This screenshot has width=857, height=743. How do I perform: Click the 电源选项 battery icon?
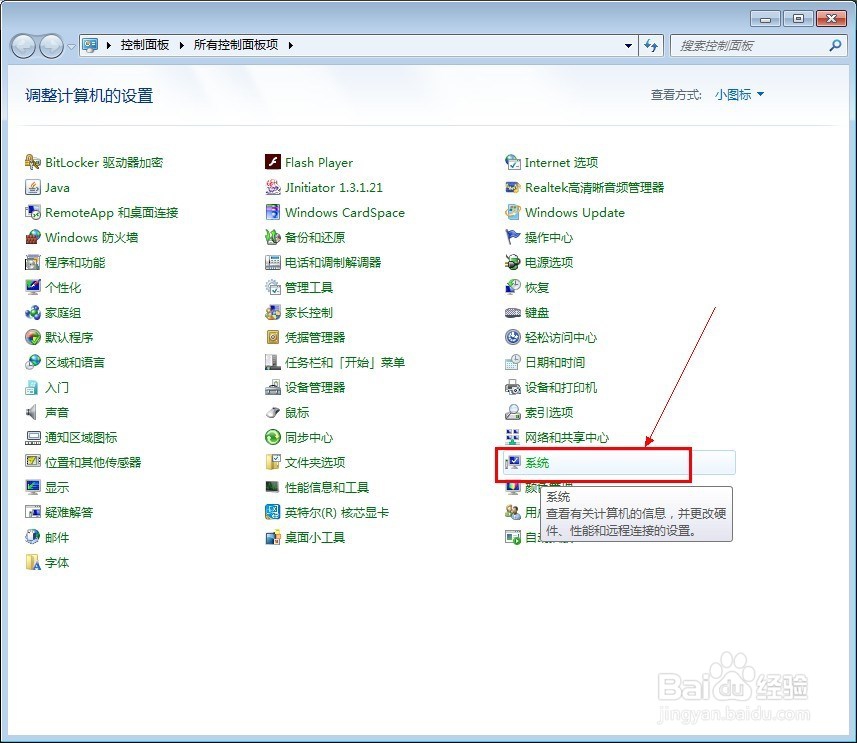pos(513,262)
